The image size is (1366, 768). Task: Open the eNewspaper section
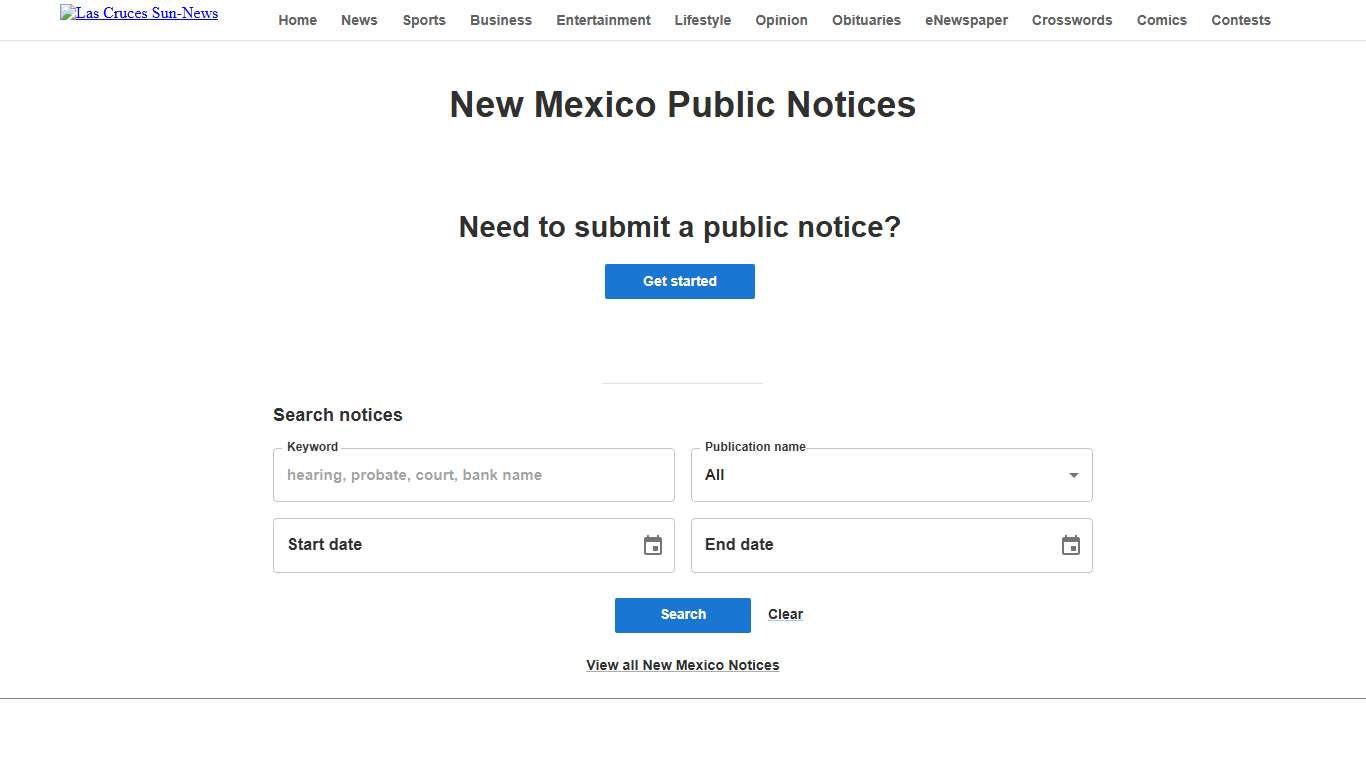coord(966,20)
